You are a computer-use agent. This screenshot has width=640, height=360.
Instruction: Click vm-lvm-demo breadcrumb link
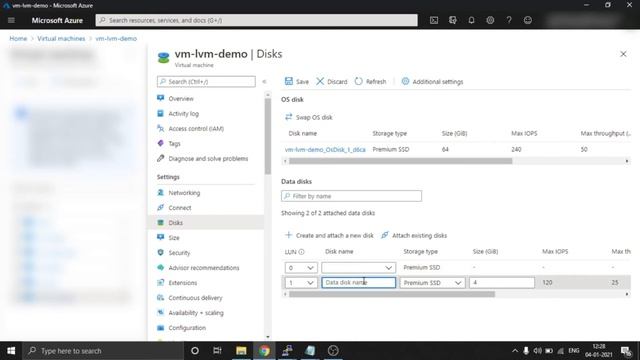coord(116,38)
